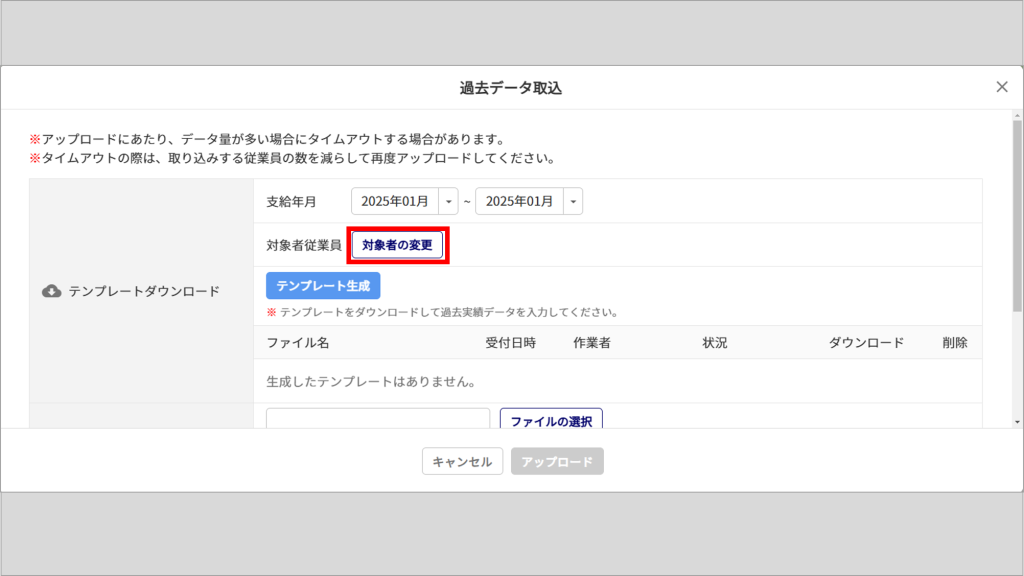The image size is (1024, 576).
Task: Click the 支給年月 label
Action: click(x=291, y=202)
